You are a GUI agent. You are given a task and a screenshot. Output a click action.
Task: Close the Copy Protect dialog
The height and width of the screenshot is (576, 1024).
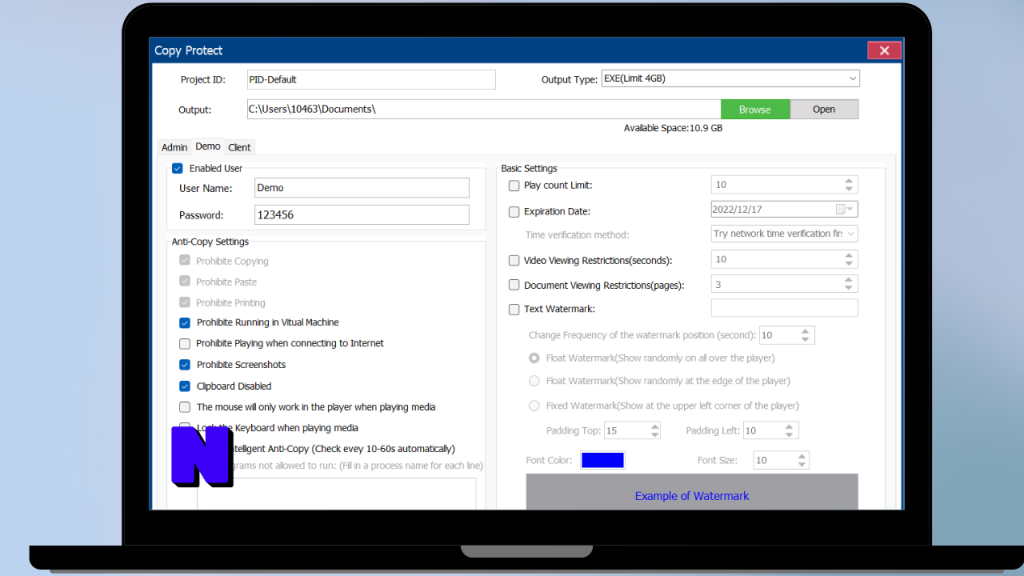[x=884, y=50]
